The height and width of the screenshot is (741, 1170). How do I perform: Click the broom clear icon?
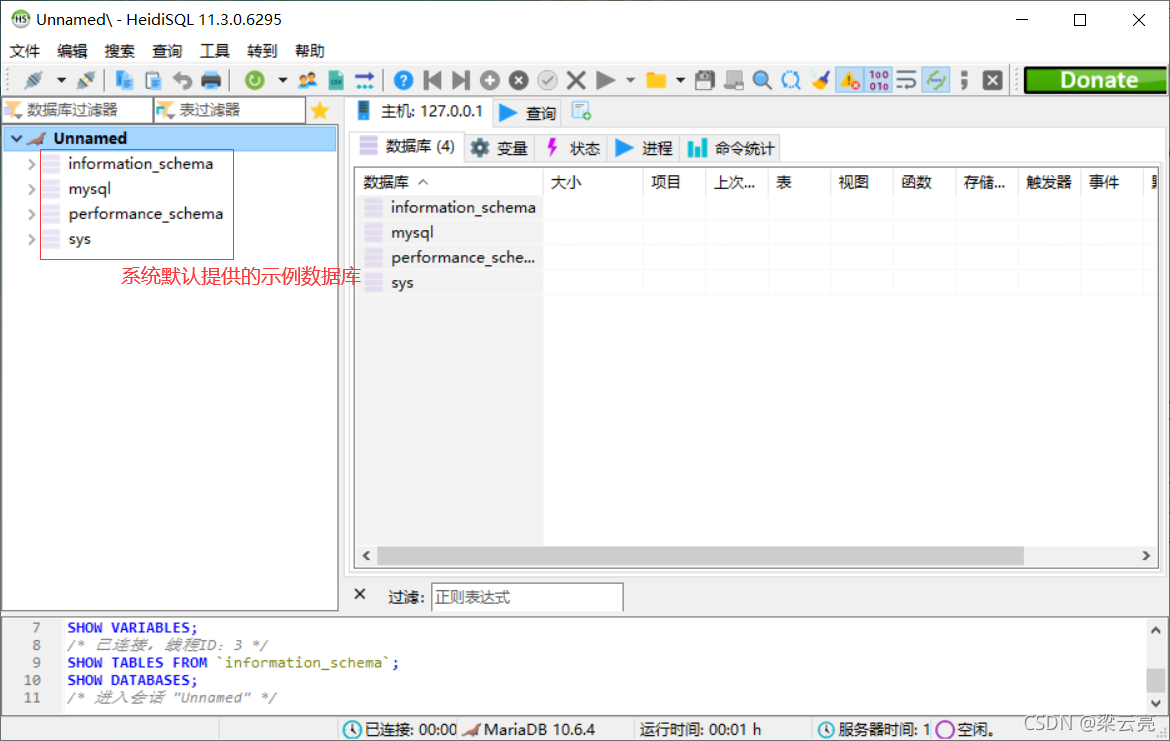click(820, 80)
